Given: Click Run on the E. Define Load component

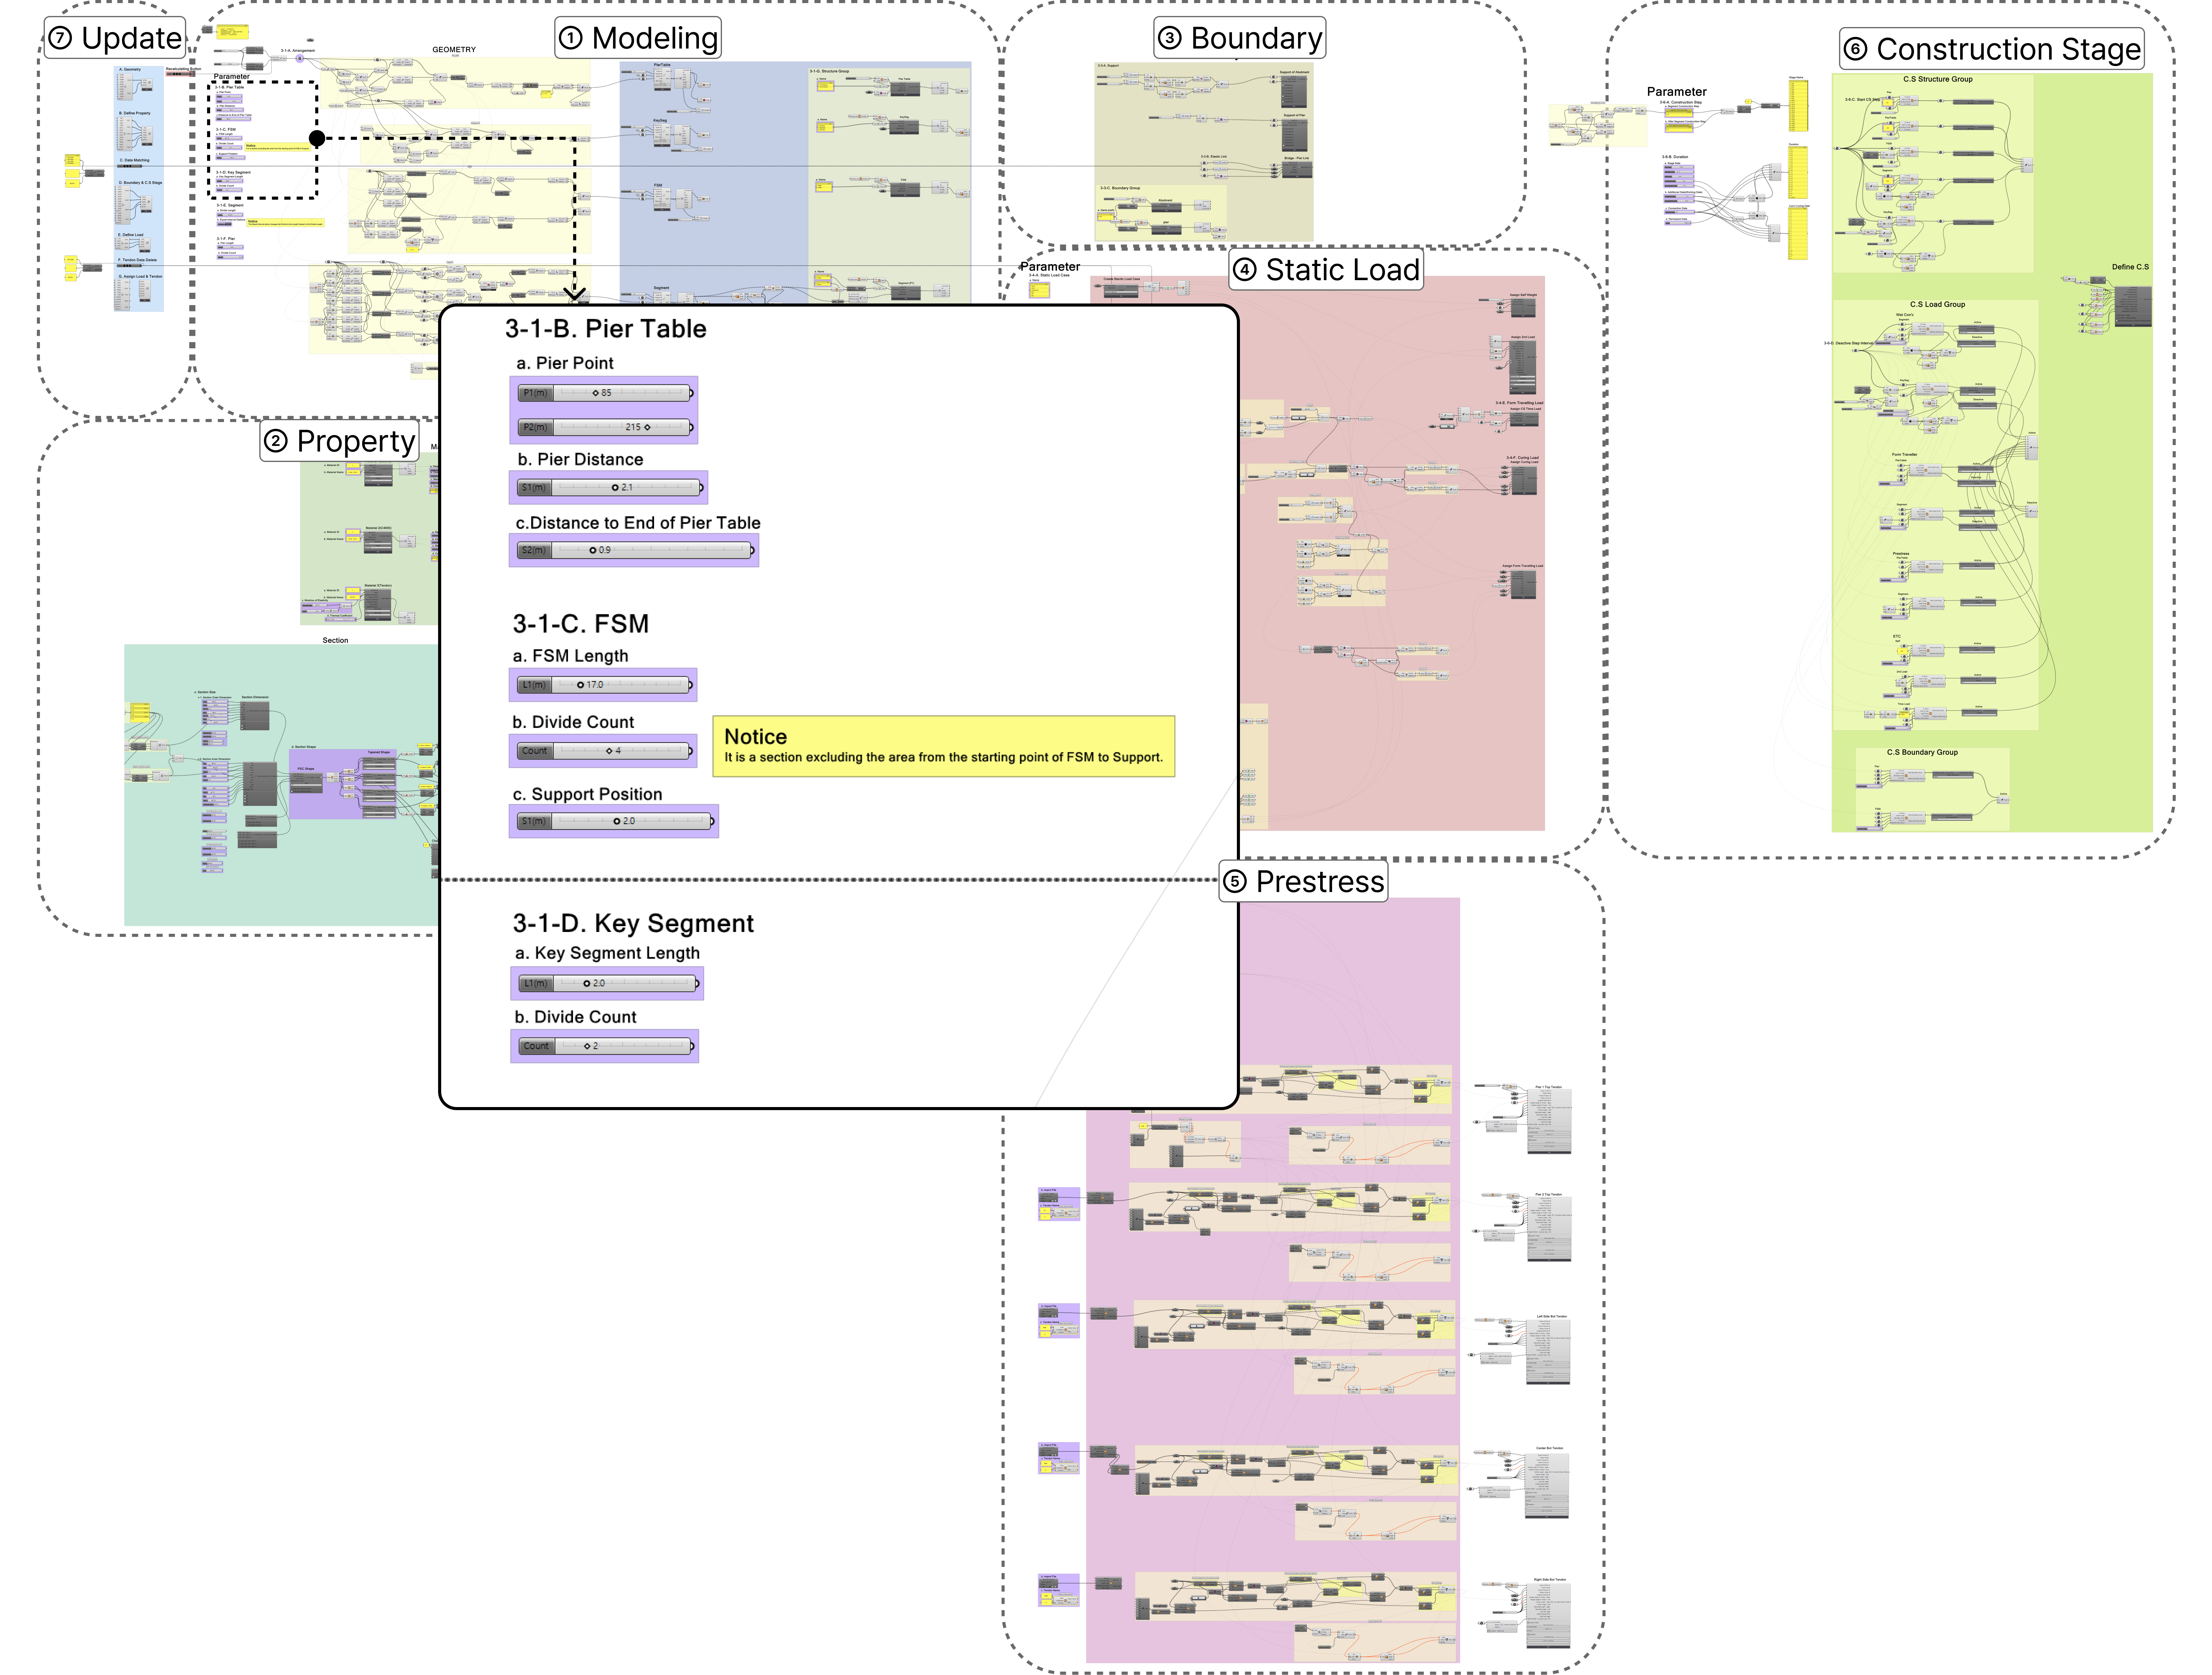Looking at the screenshot, I should pos(145,251).
